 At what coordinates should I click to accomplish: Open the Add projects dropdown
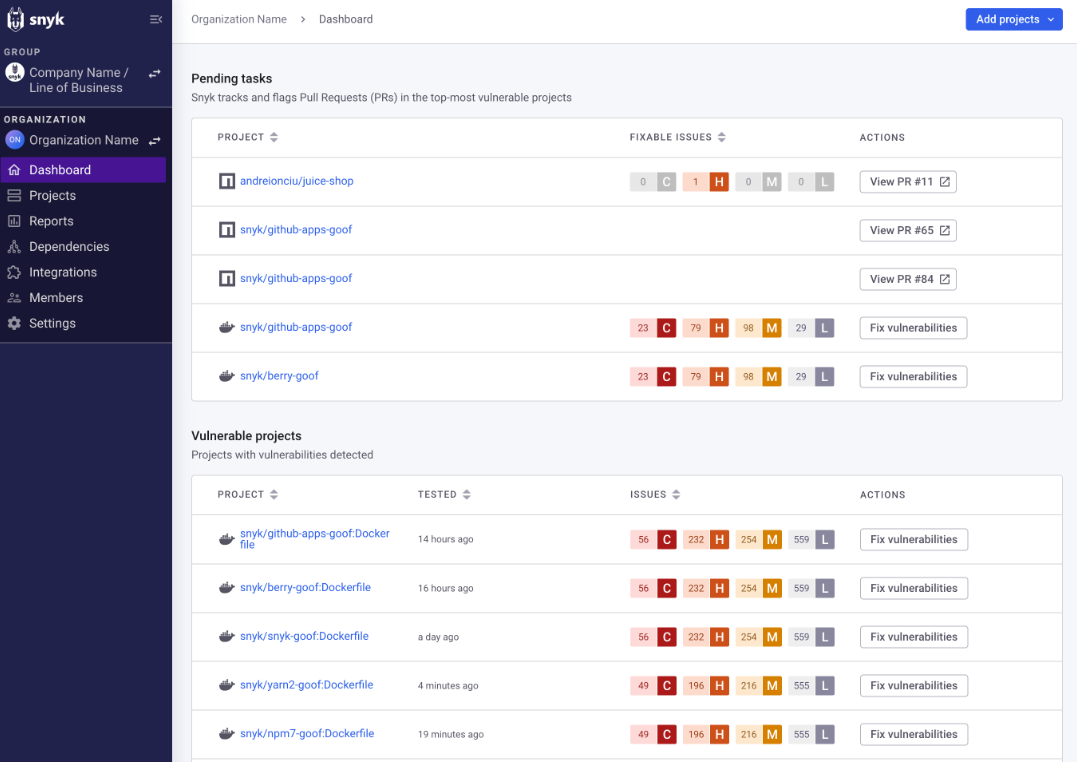tap(1014, 19)
